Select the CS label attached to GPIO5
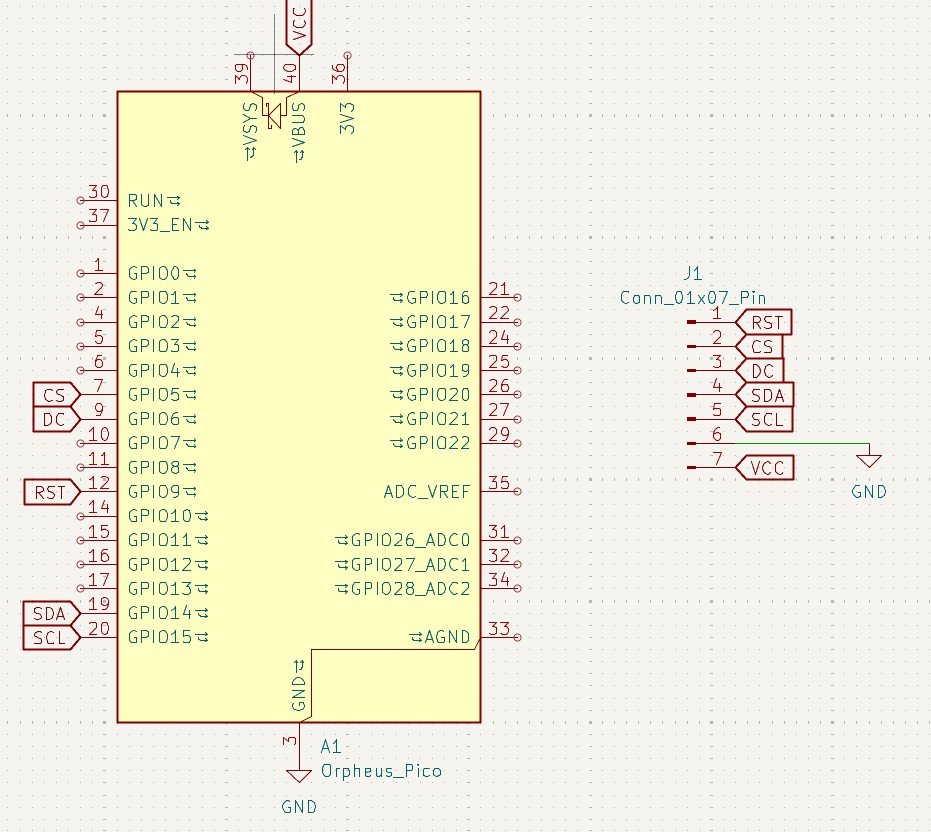Image resolution: width=931 pixels, height=832 pixels. click(x=55, y=394)
